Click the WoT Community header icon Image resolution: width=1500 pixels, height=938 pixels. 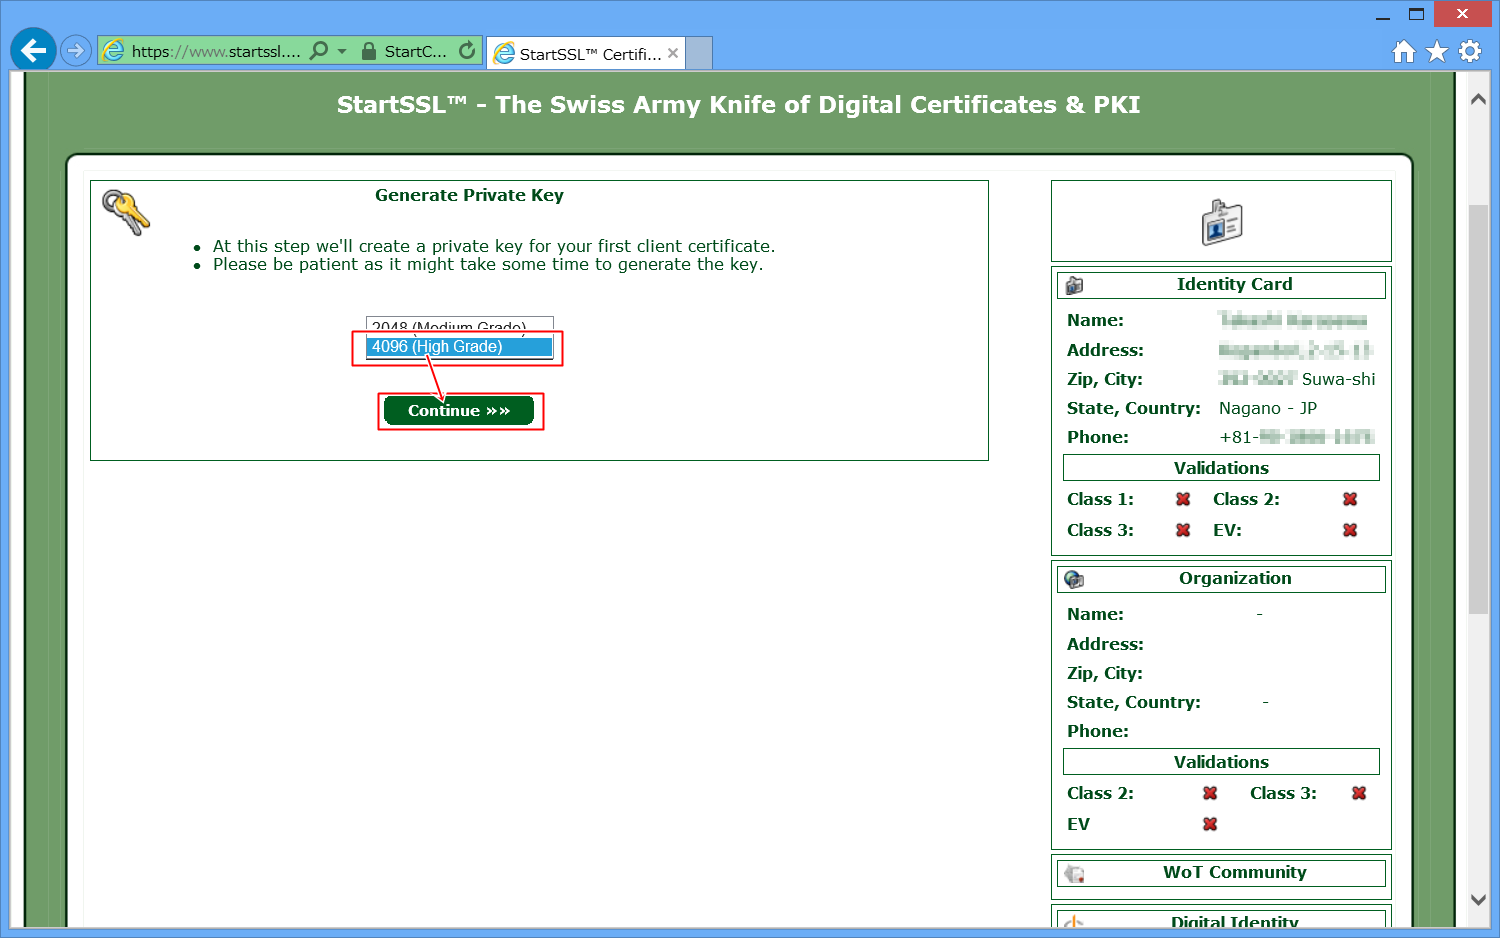click(x=1075, y=873)
